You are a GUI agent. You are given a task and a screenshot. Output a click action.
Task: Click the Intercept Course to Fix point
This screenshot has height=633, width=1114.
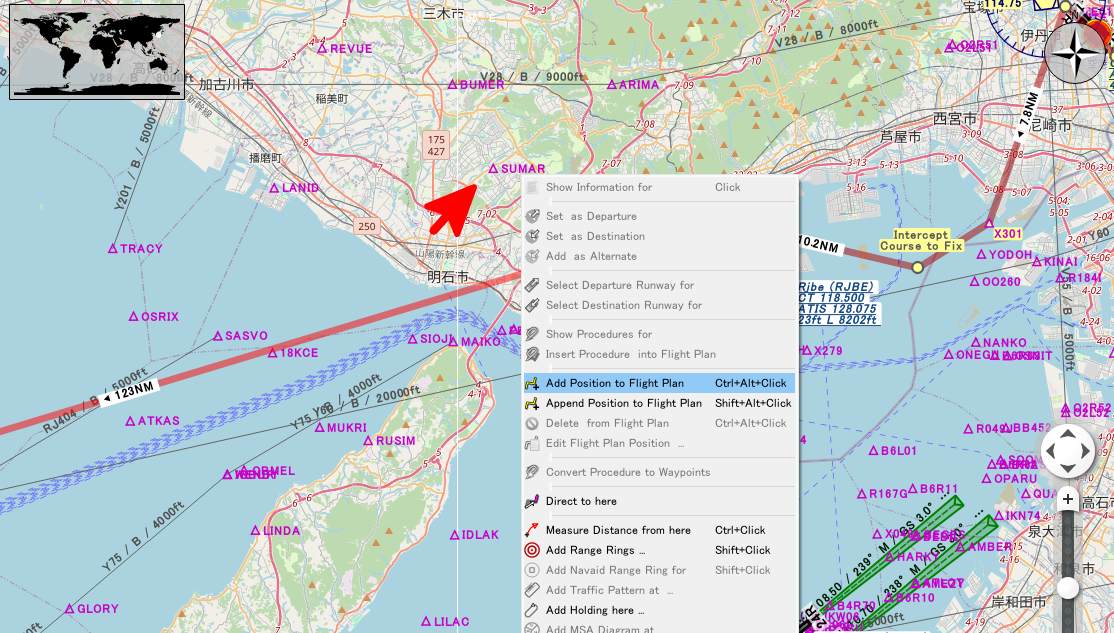tap(918, 267)
